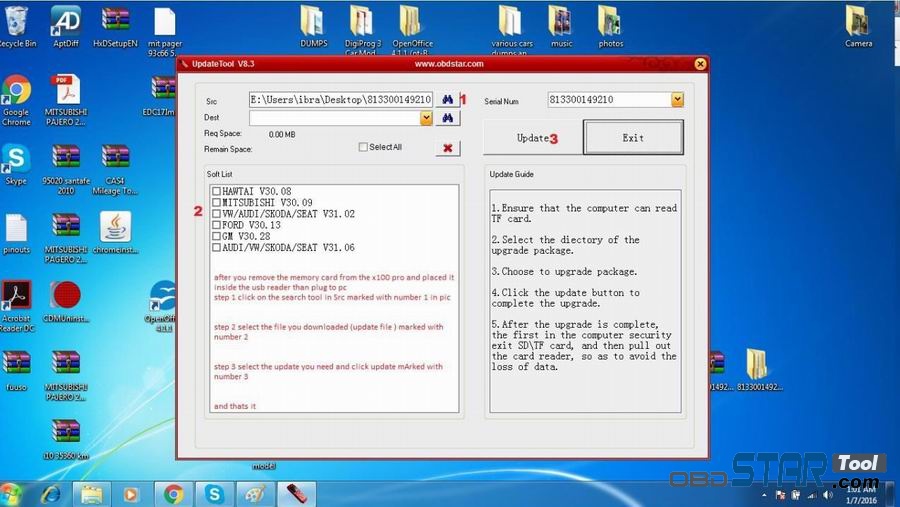Switch to Chrome in the taskbar
The height and width of the screenshot is (507, 900).
click(173, 493)
